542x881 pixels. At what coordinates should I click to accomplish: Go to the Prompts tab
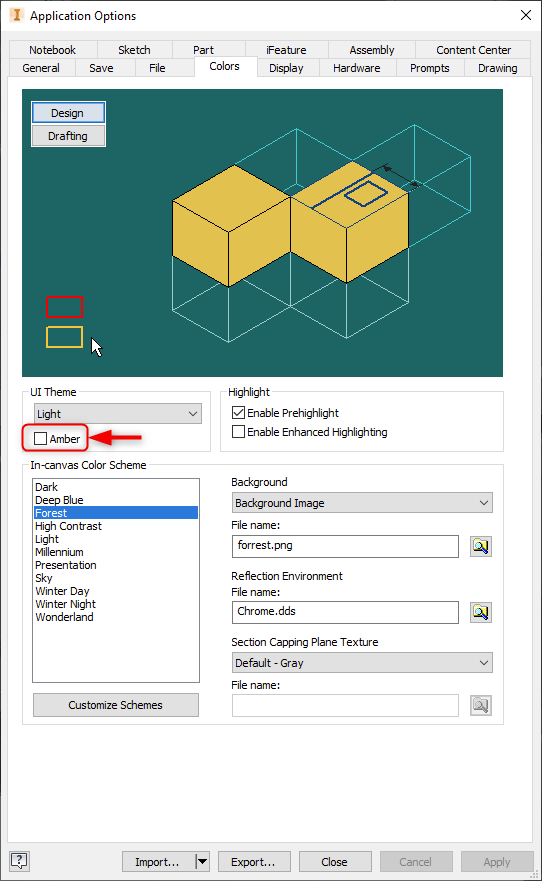click(x=430, y=68)
